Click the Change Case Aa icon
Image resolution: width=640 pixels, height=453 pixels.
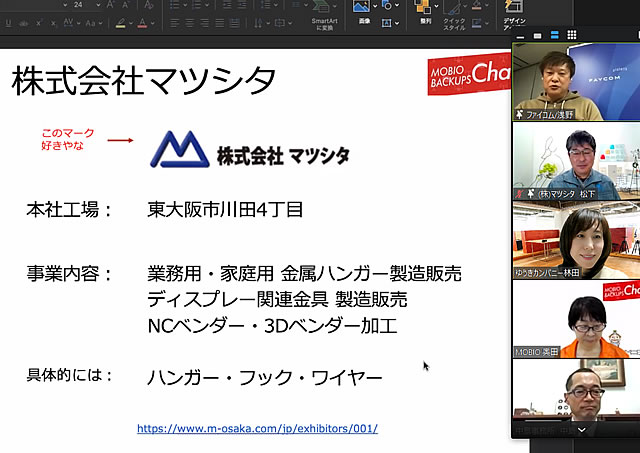(x=91, y=23)
